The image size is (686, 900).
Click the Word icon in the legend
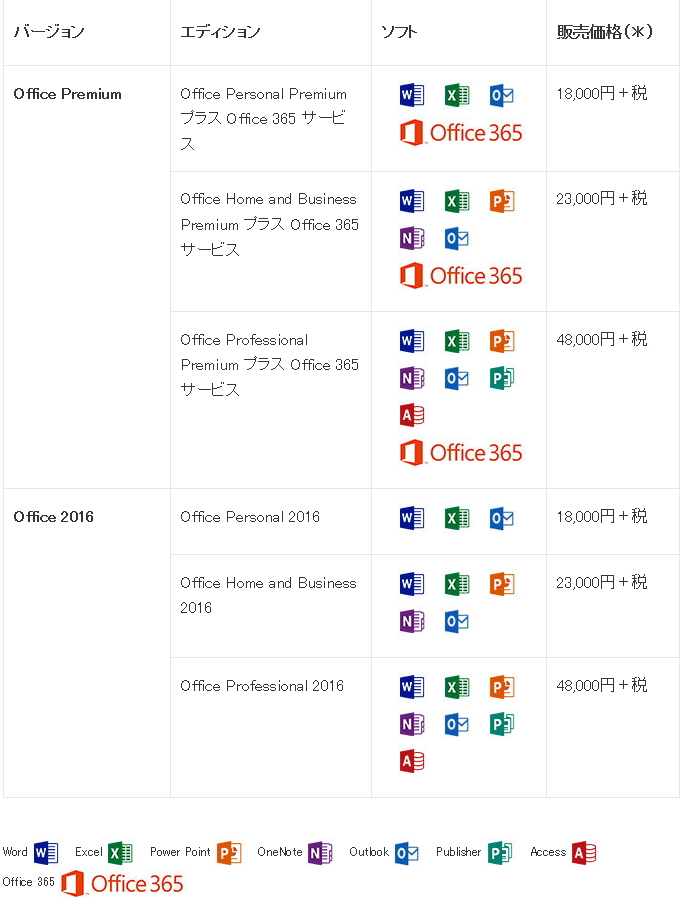point(46,853)
